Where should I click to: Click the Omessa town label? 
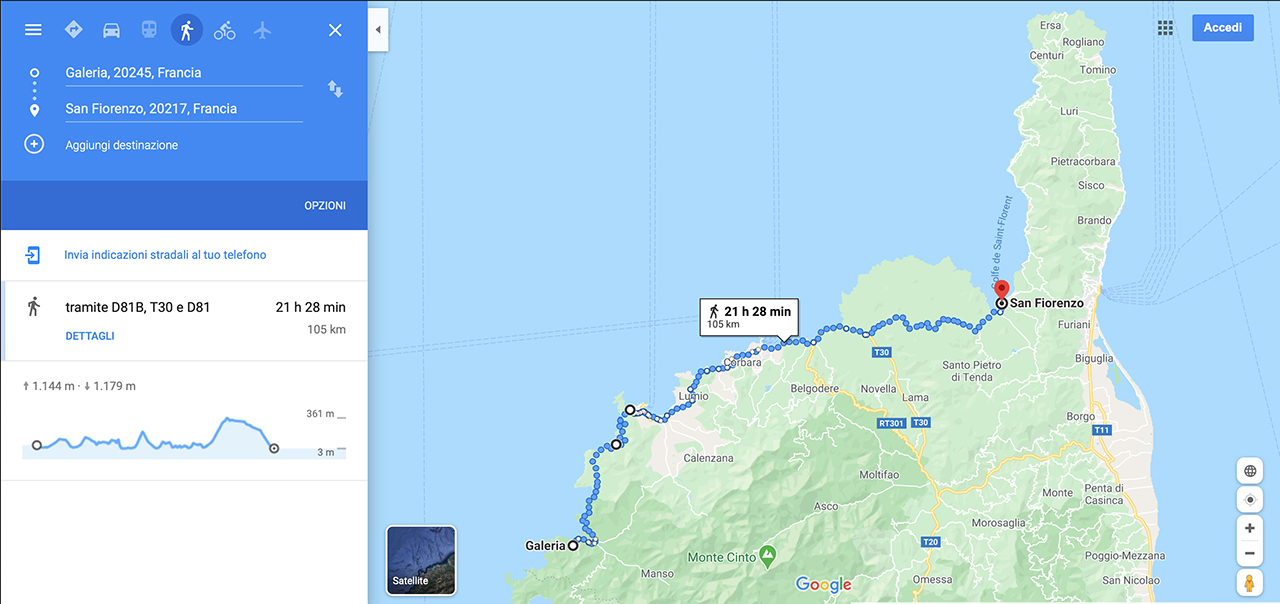point(932,580)
